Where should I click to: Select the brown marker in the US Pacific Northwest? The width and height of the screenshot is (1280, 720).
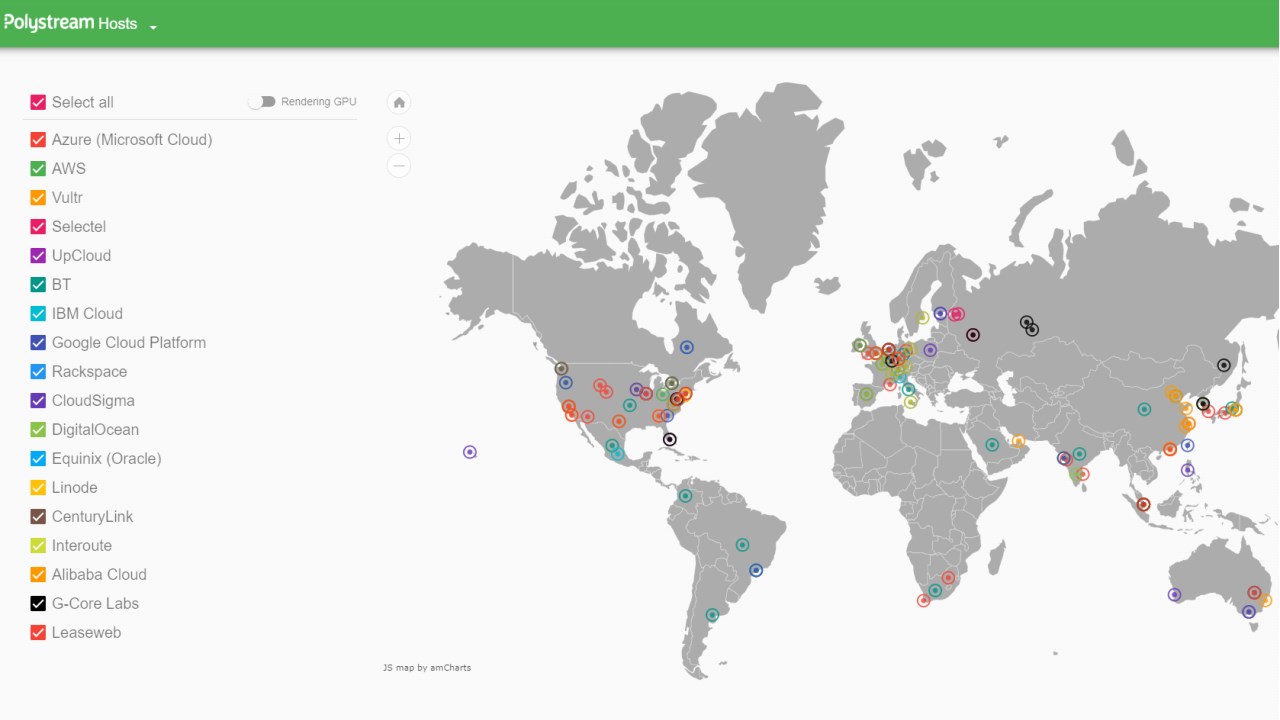561,369
